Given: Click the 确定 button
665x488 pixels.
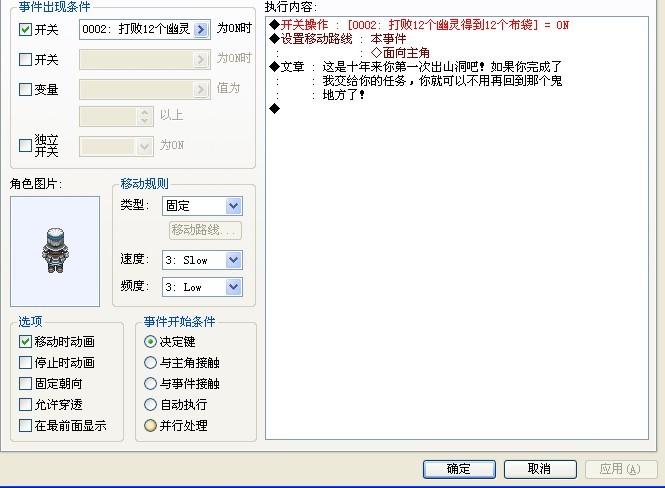Looking at the screenshot, I should pos(459,469).
